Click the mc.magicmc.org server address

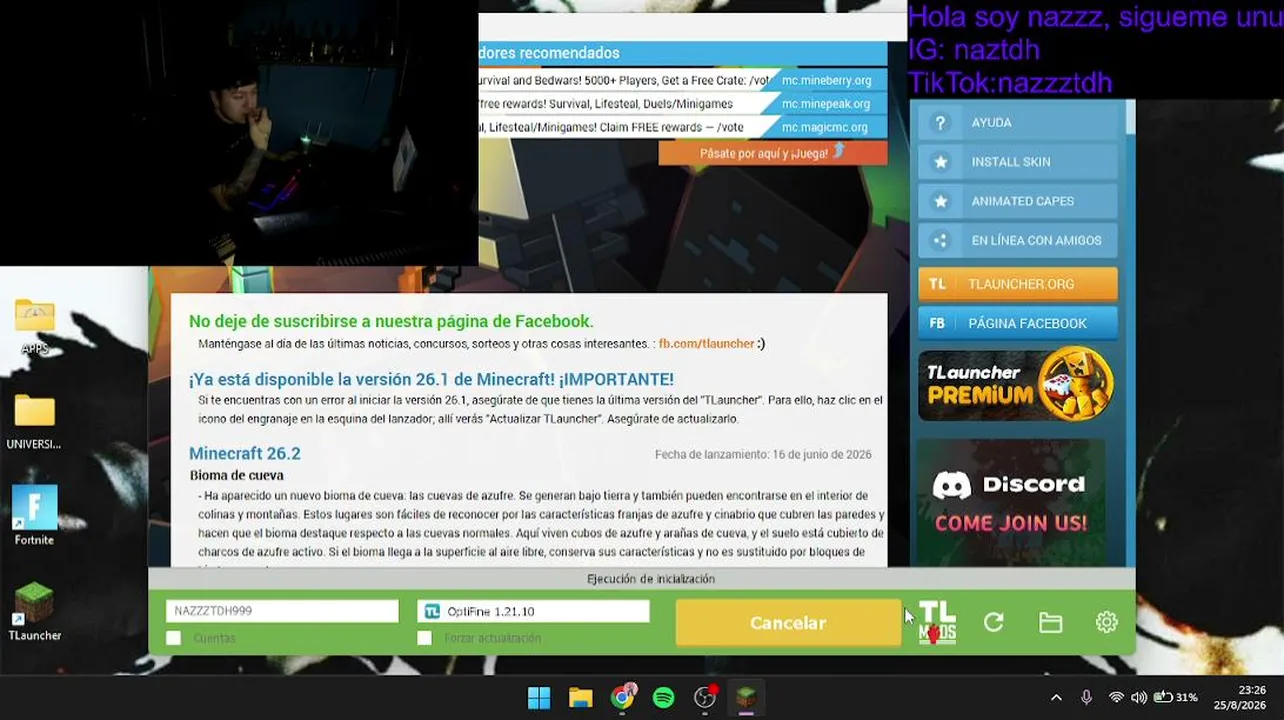[x=825, y=127]
